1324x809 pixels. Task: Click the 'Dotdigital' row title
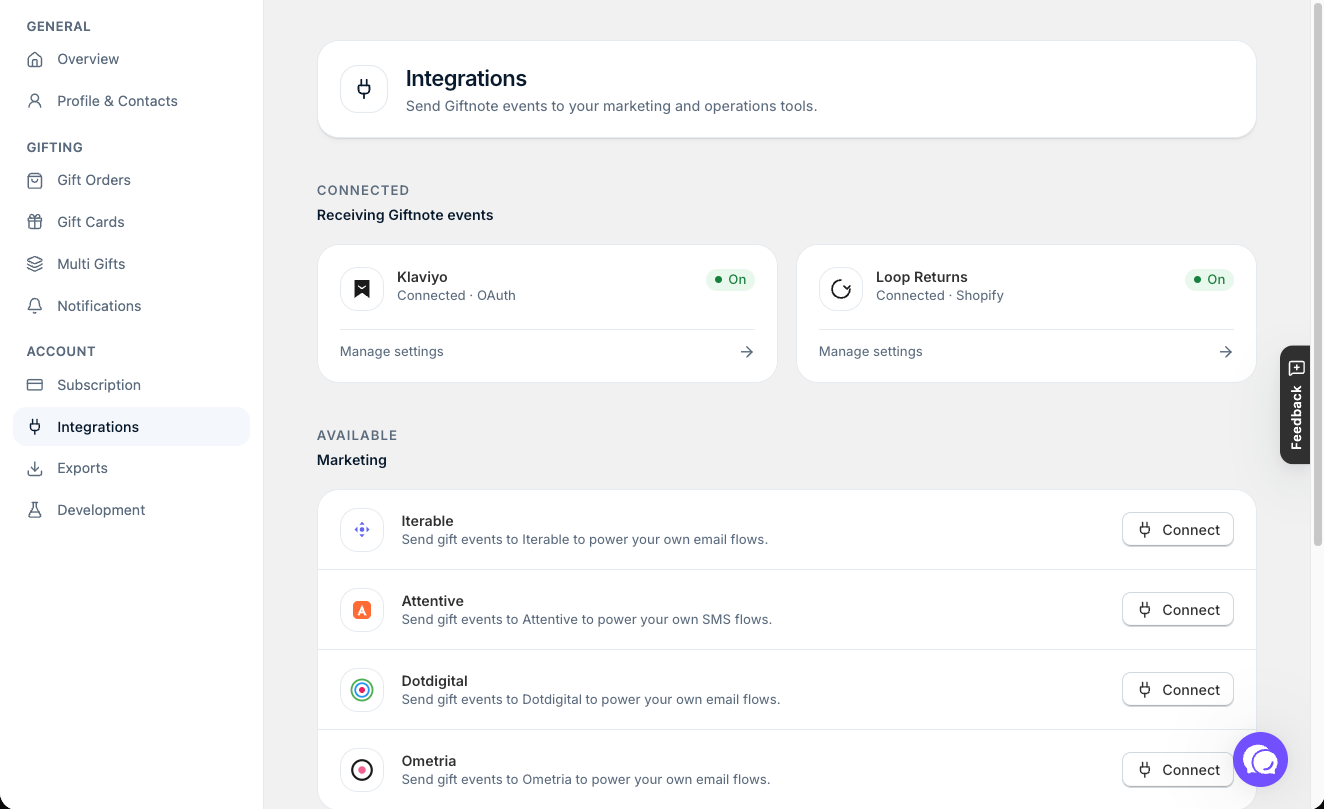pos(435,681)
